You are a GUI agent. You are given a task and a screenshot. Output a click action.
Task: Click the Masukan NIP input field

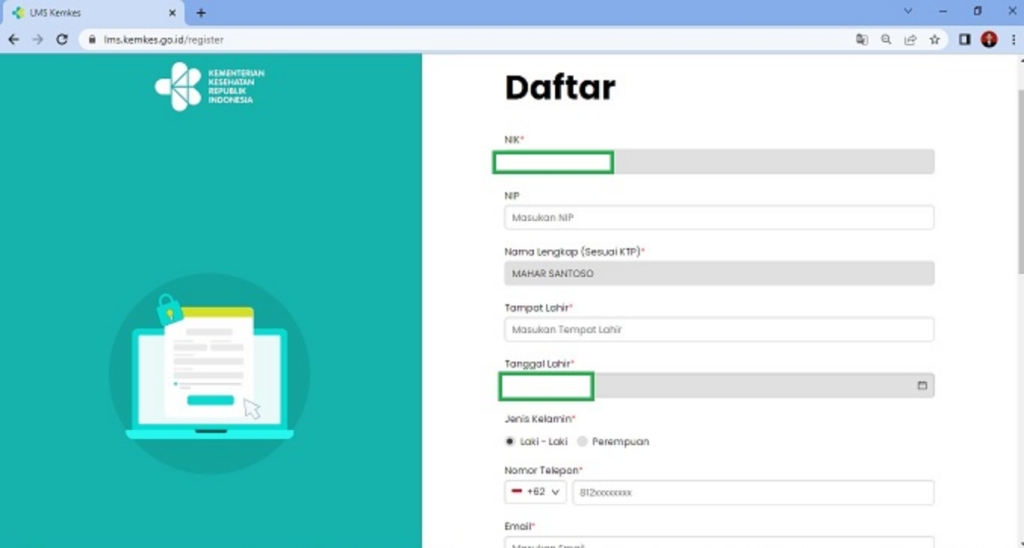[x=719, y=218]
